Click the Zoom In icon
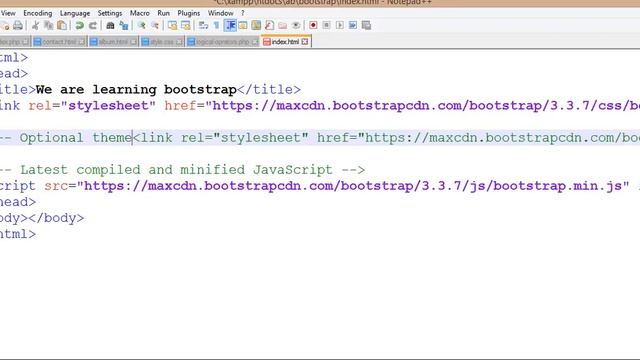Viewport: 640px width, 360px height. pos(142,25)
